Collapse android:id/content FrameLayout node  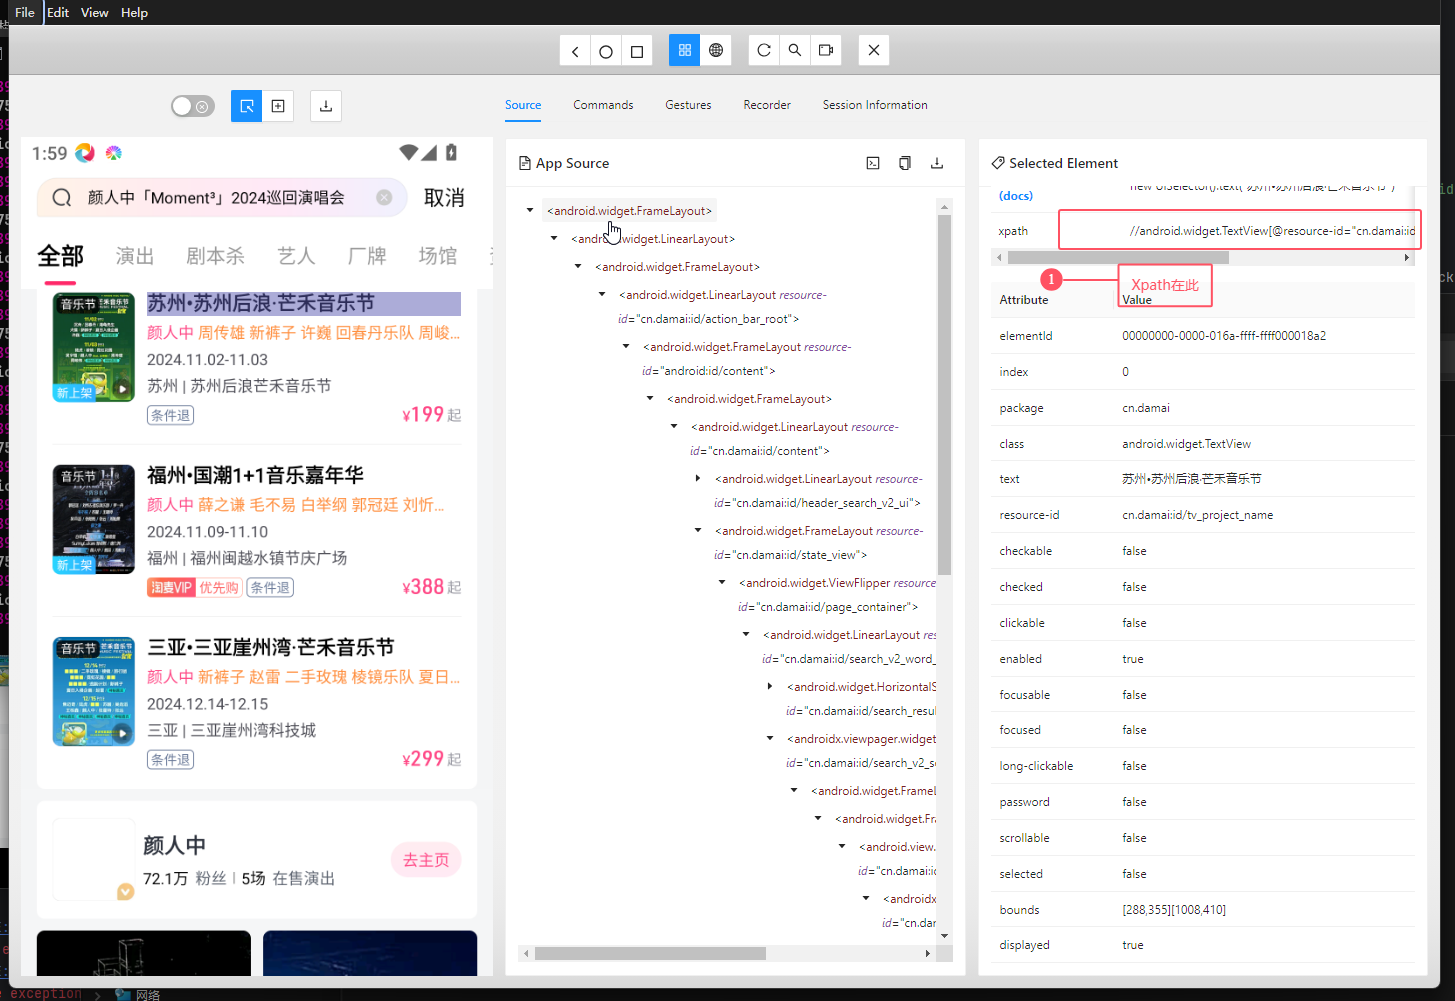click(626, 346)
